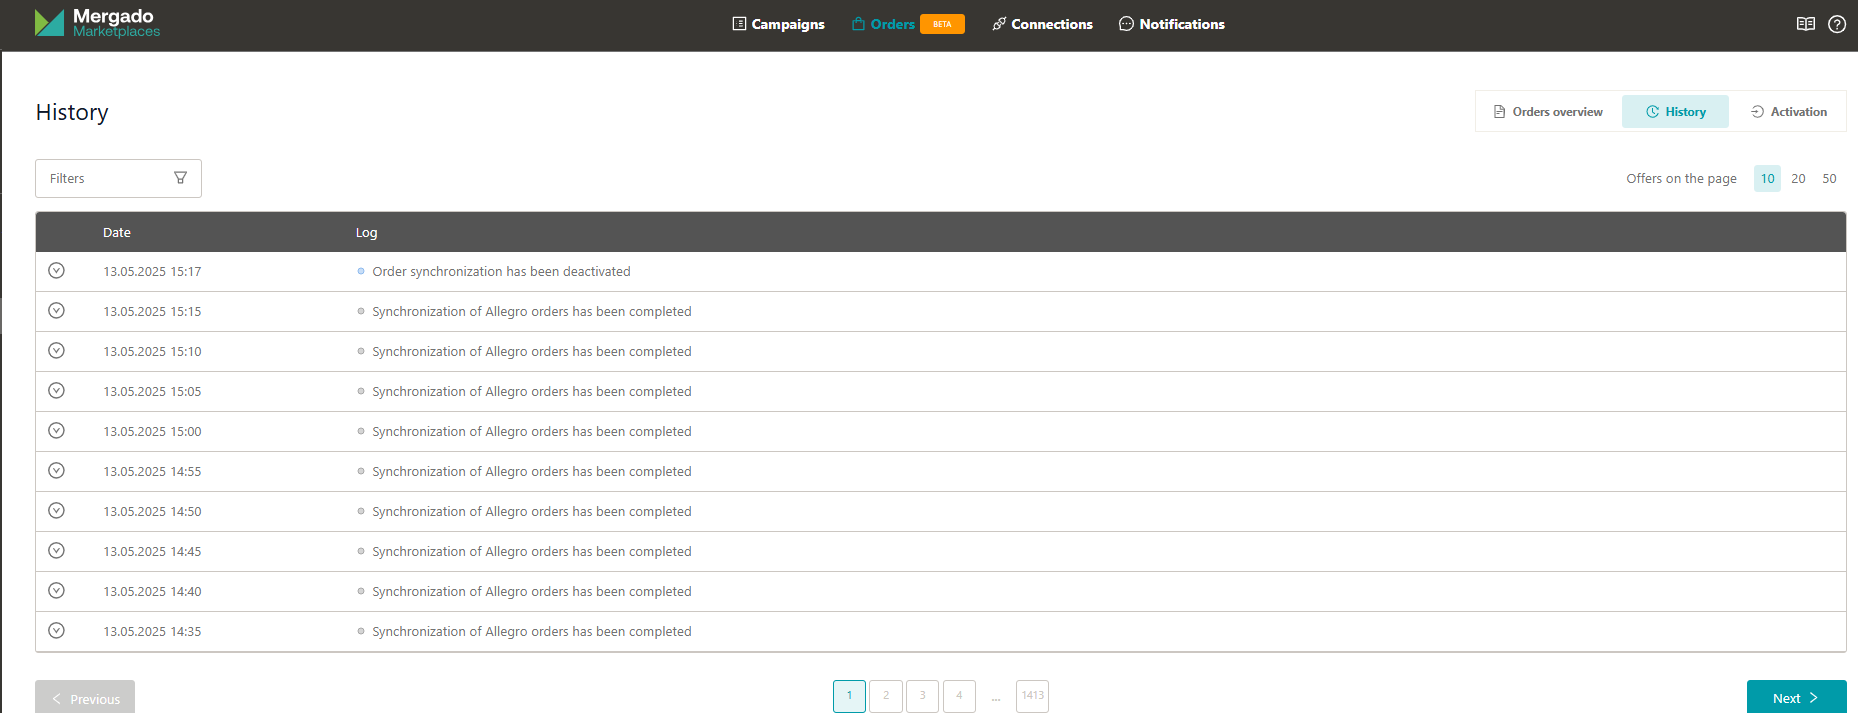Open the documentation book icon

tap(1805, 24)
